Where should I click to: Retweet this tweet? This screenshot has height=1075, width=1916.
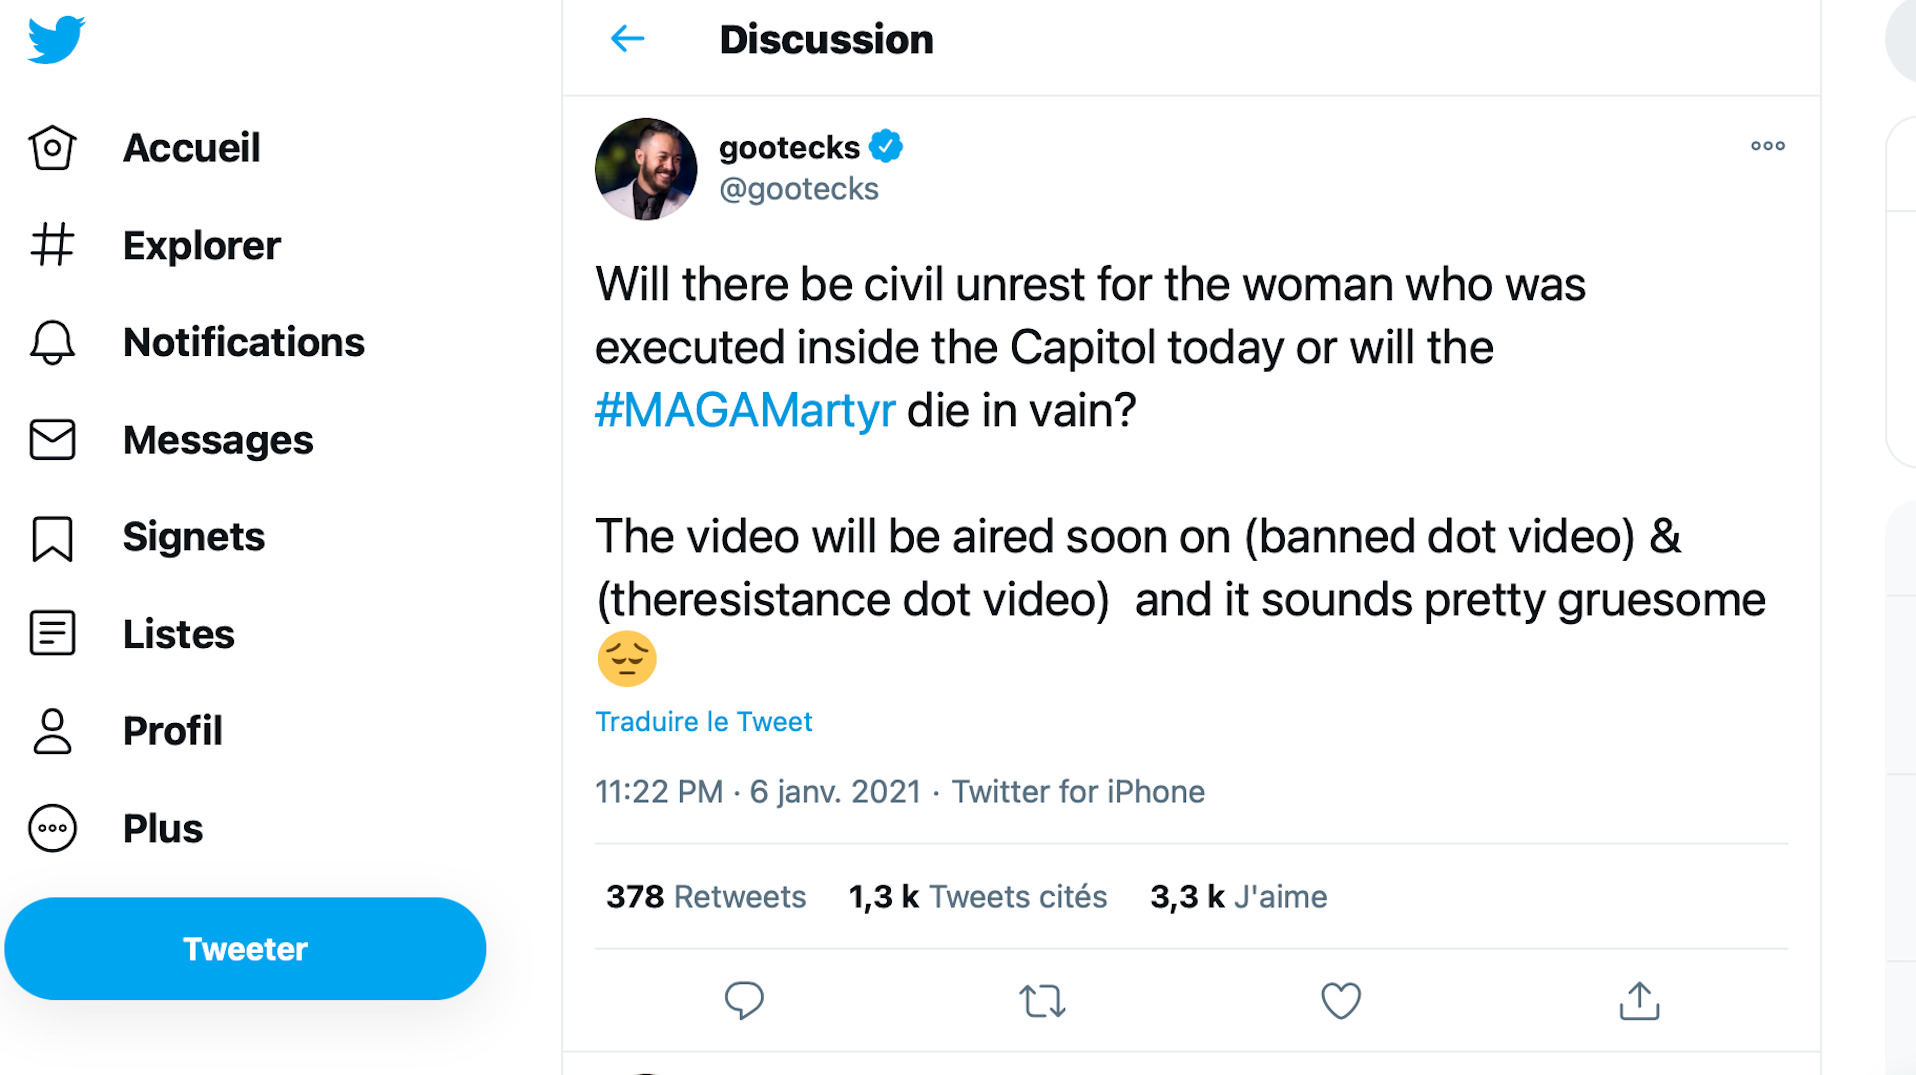coord(1042,1000)
